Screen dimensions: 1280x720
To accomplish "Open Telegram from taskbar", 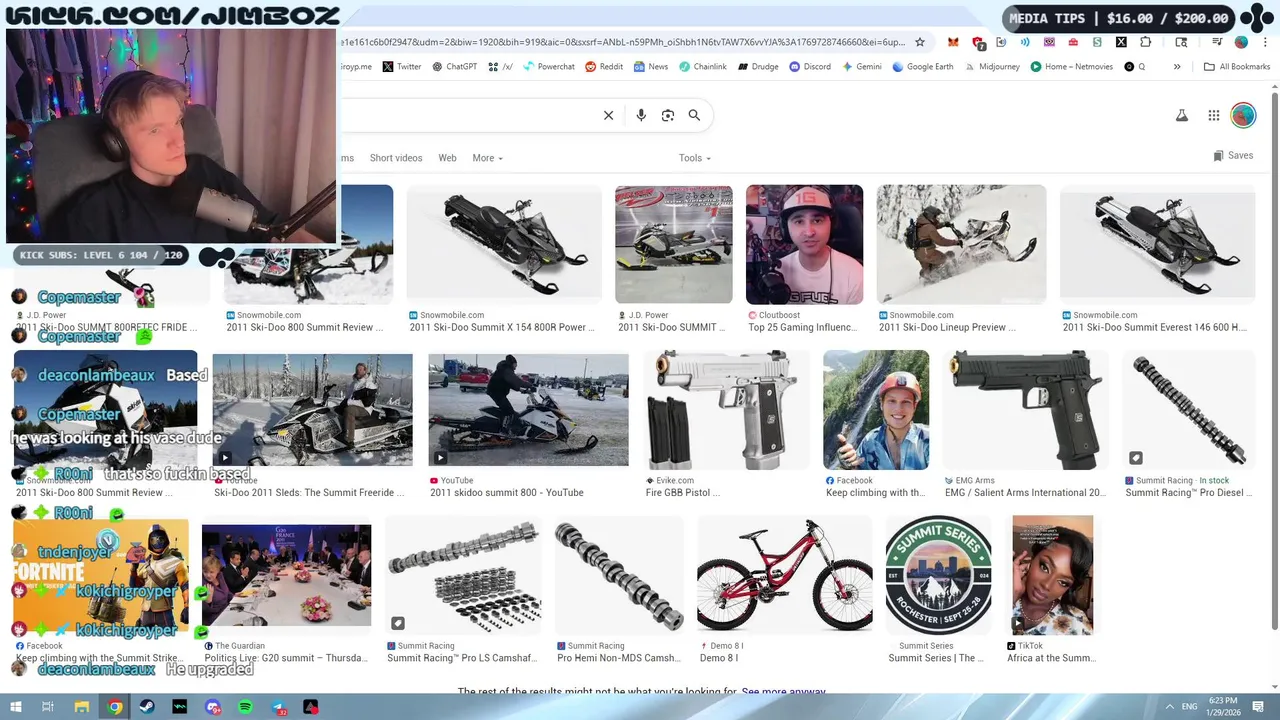I will pos(279,707).
